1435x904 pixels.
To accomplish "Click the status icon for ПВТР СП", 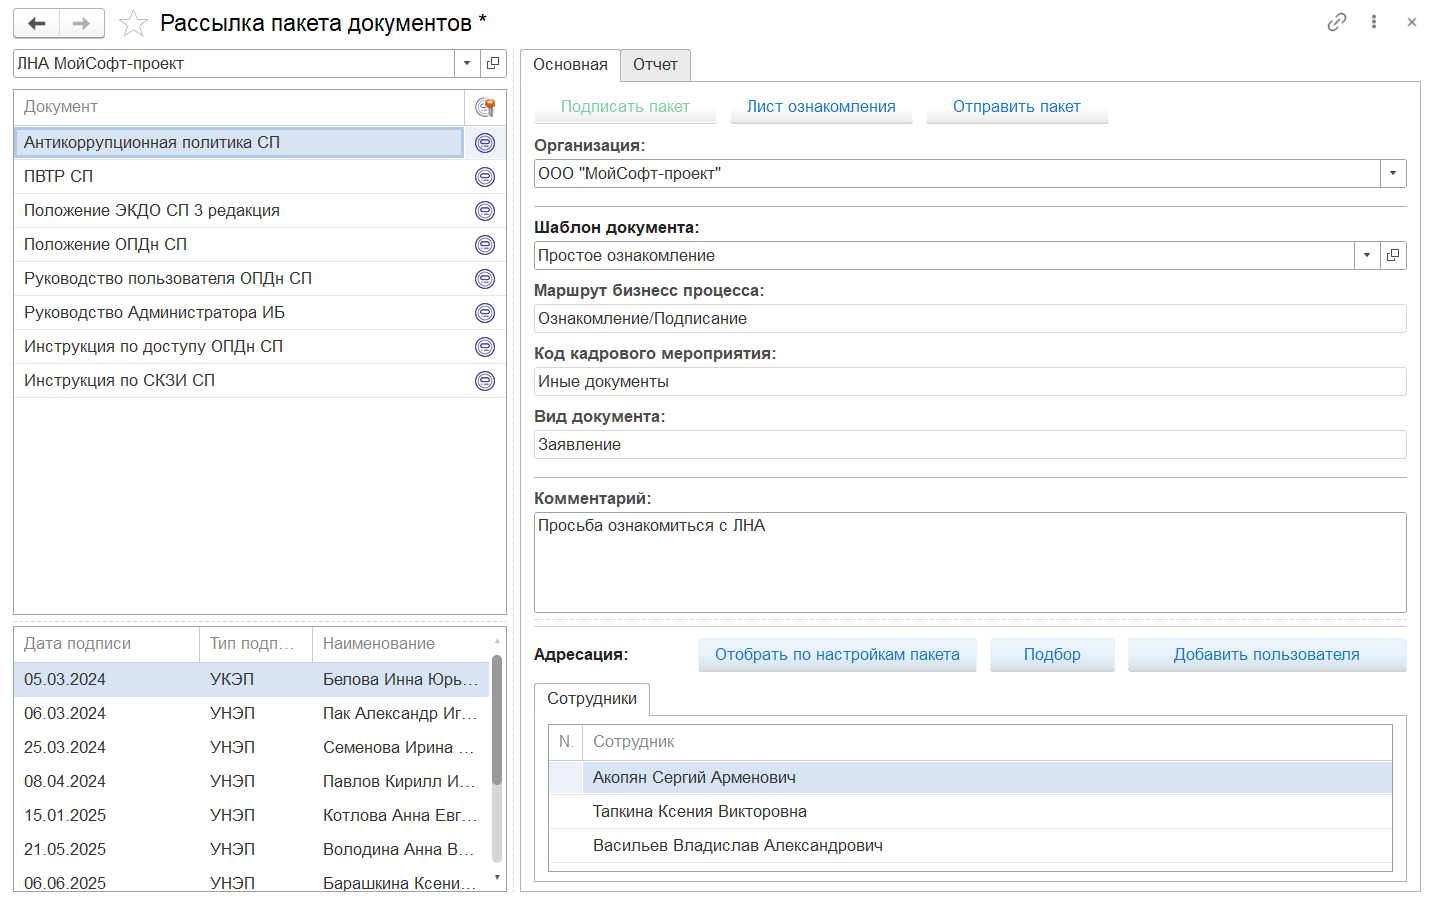I will click(485, 177).
